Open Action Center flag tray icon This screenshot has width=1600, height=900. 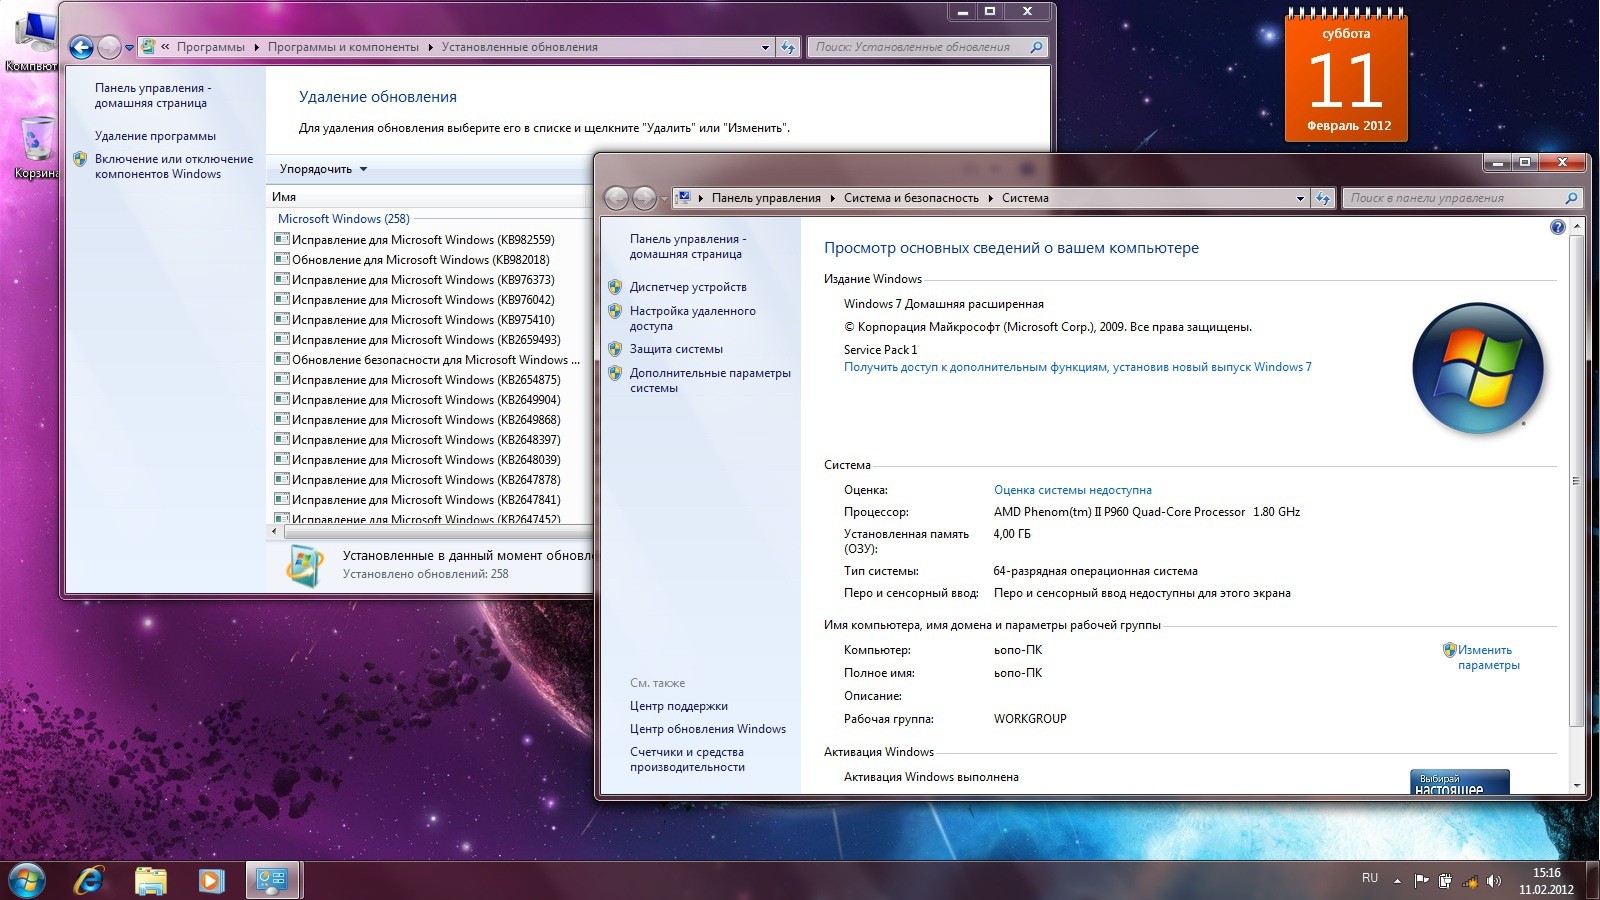(x=1421, y=882)
